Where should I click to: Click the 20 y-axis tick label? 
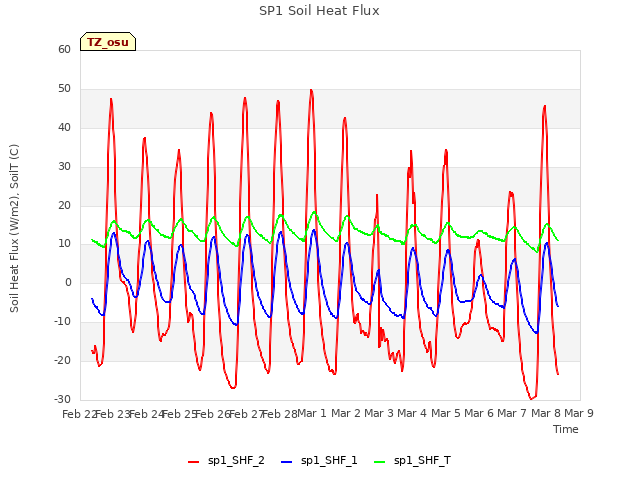coord(64,205)
